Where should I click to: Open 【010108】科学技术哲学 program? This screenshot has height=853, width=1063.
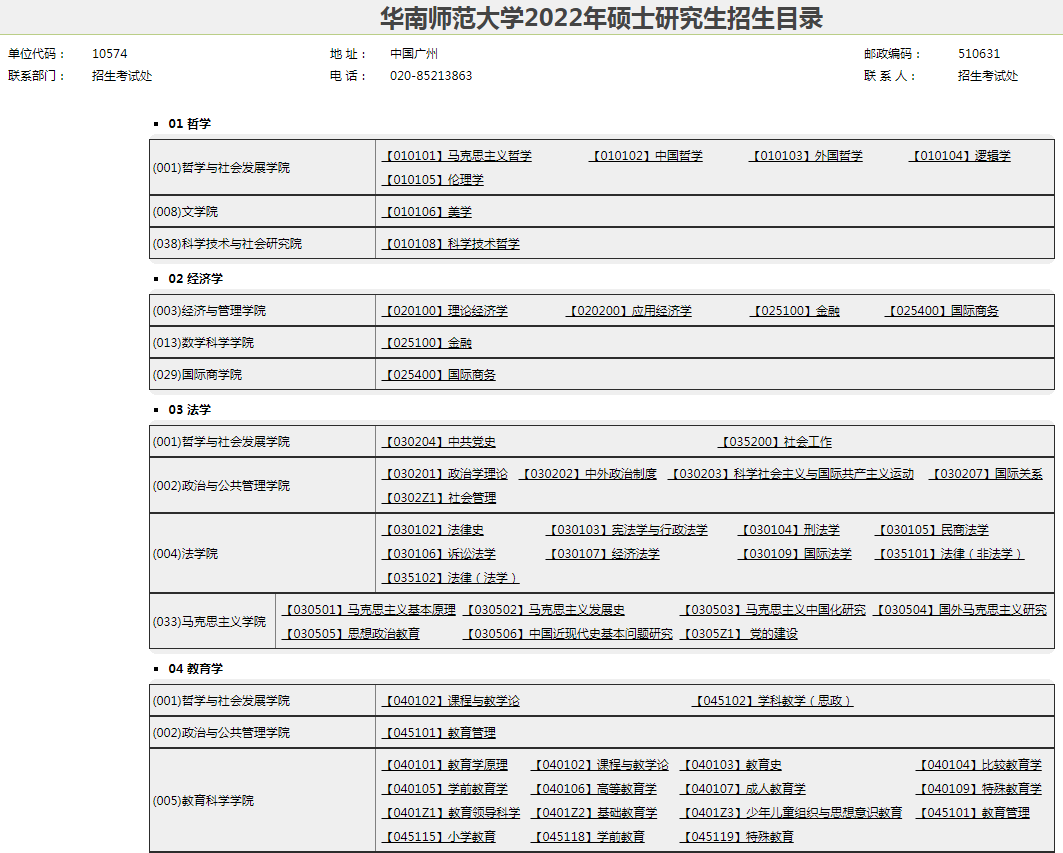click(x=451, y=244)
